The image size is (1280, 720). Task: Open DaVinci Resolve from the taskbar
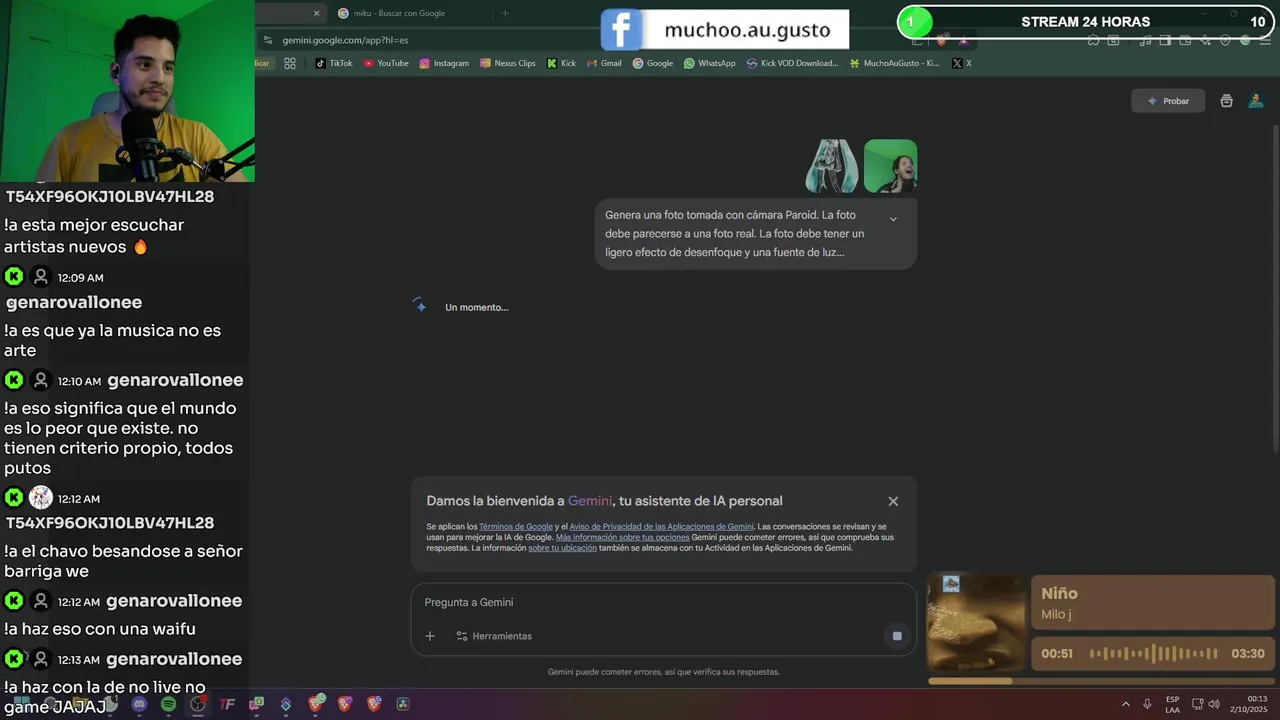click(403, 704)
